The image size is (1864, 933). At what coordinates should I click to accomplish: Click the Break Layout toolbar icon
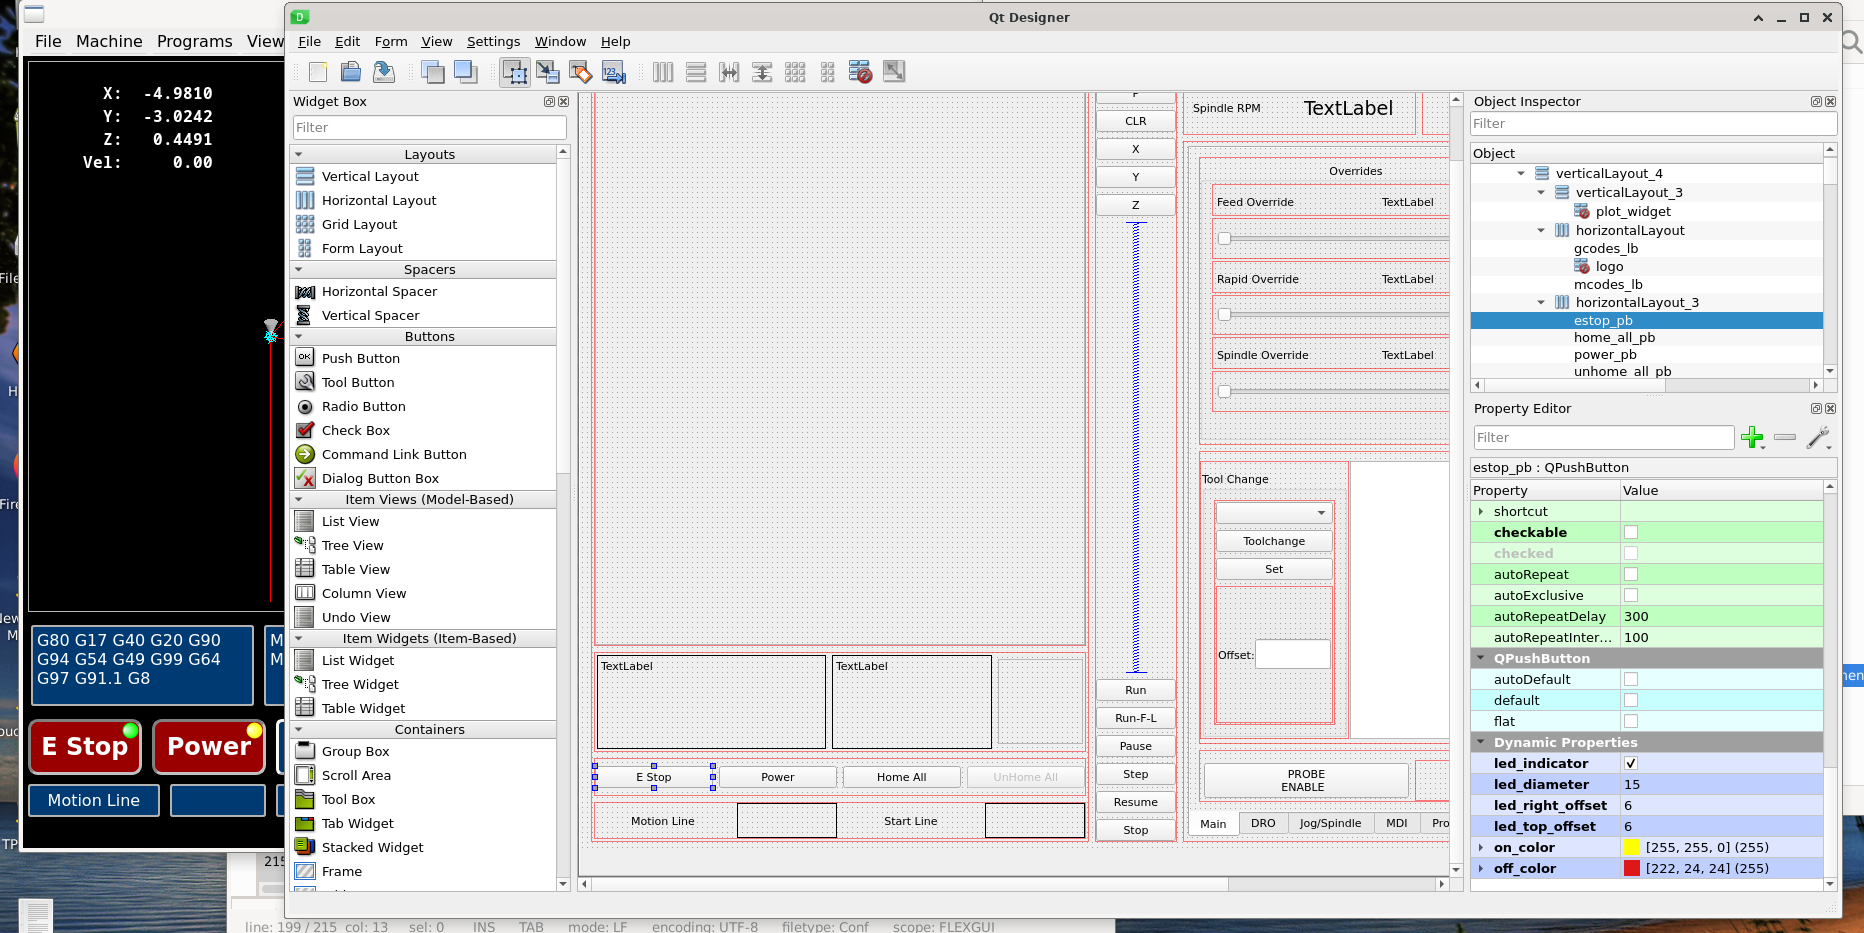click(860, 72)
